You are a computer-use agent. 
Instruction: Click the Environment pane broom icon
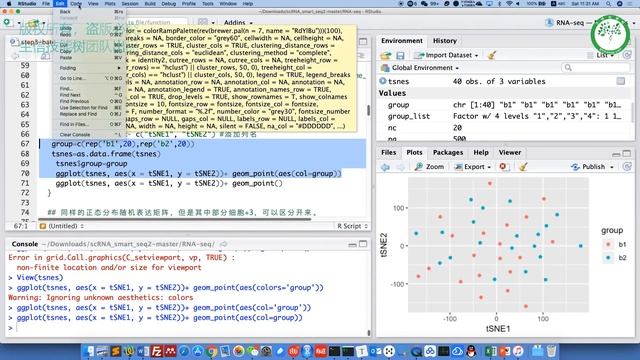pyautogui.click(x=491, y=55)
